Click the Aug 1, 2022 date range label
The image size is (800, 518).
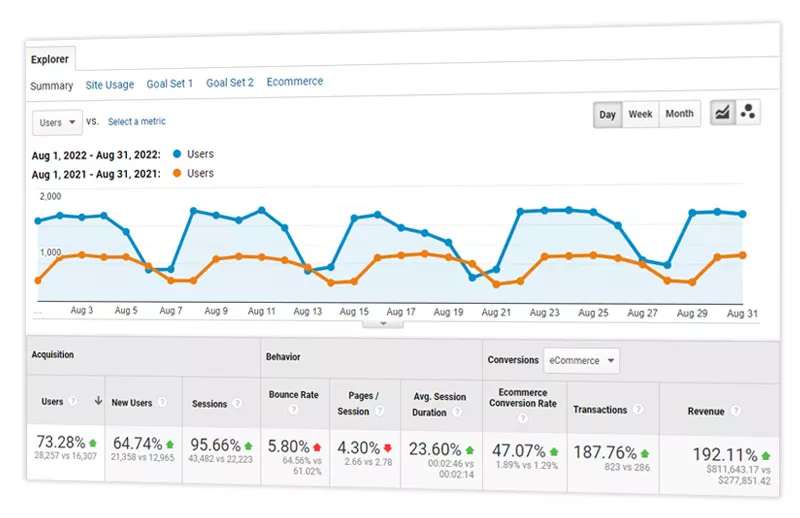96,155
